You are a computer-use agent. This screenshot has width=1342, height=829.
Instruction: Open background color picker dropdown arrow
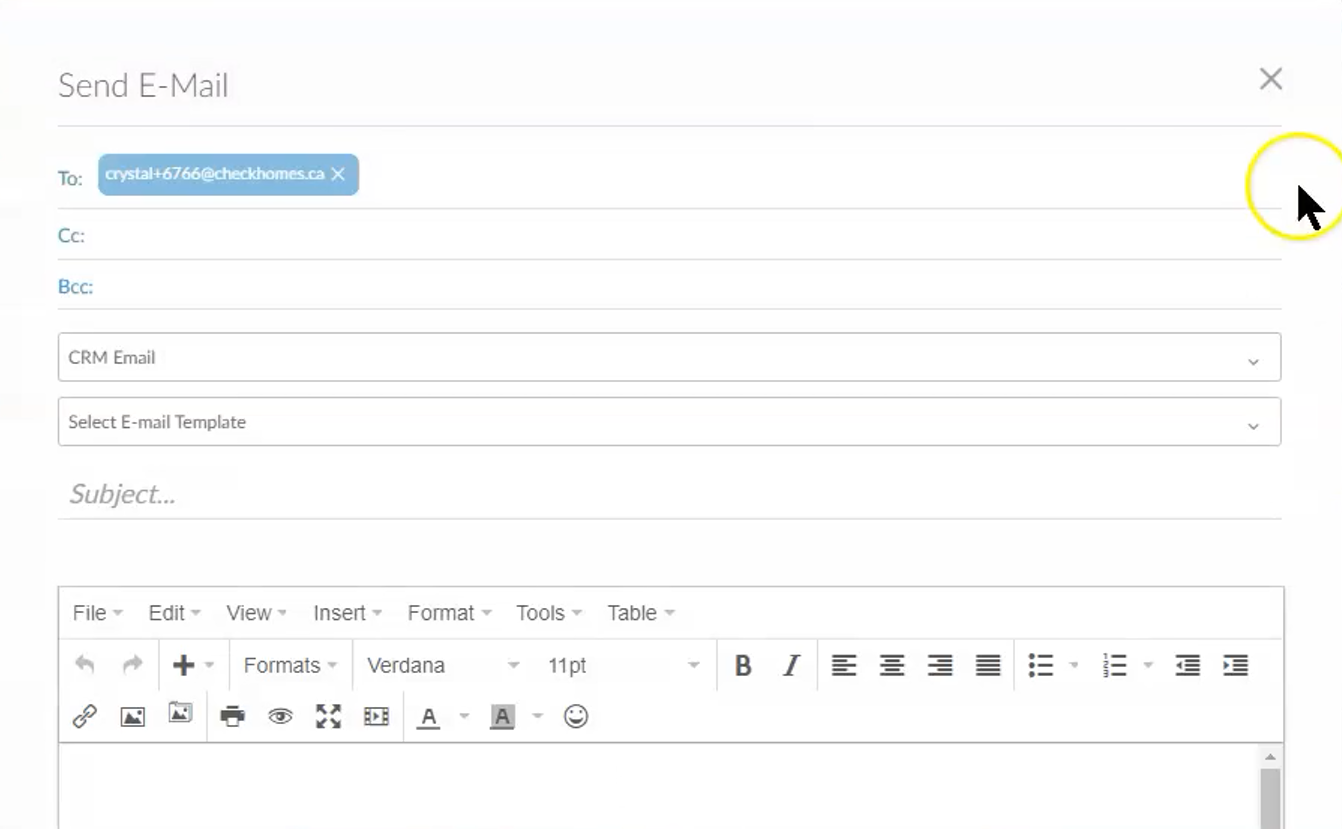537,716
